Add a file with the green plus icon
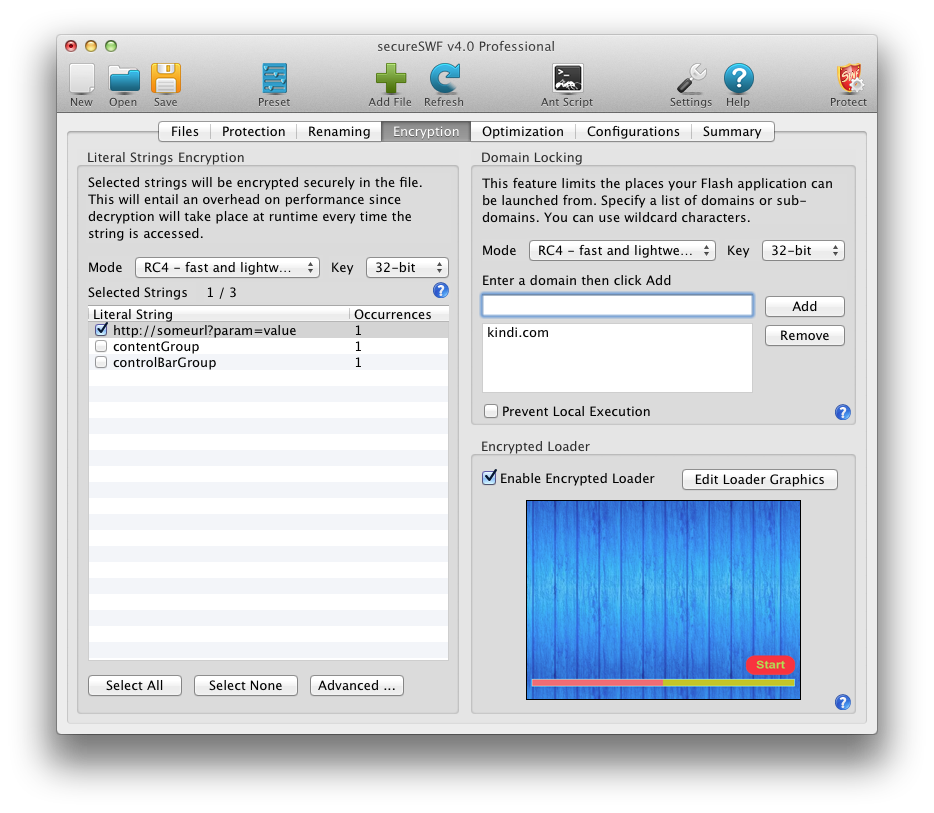934x813 pixels. tap(390, 80)
